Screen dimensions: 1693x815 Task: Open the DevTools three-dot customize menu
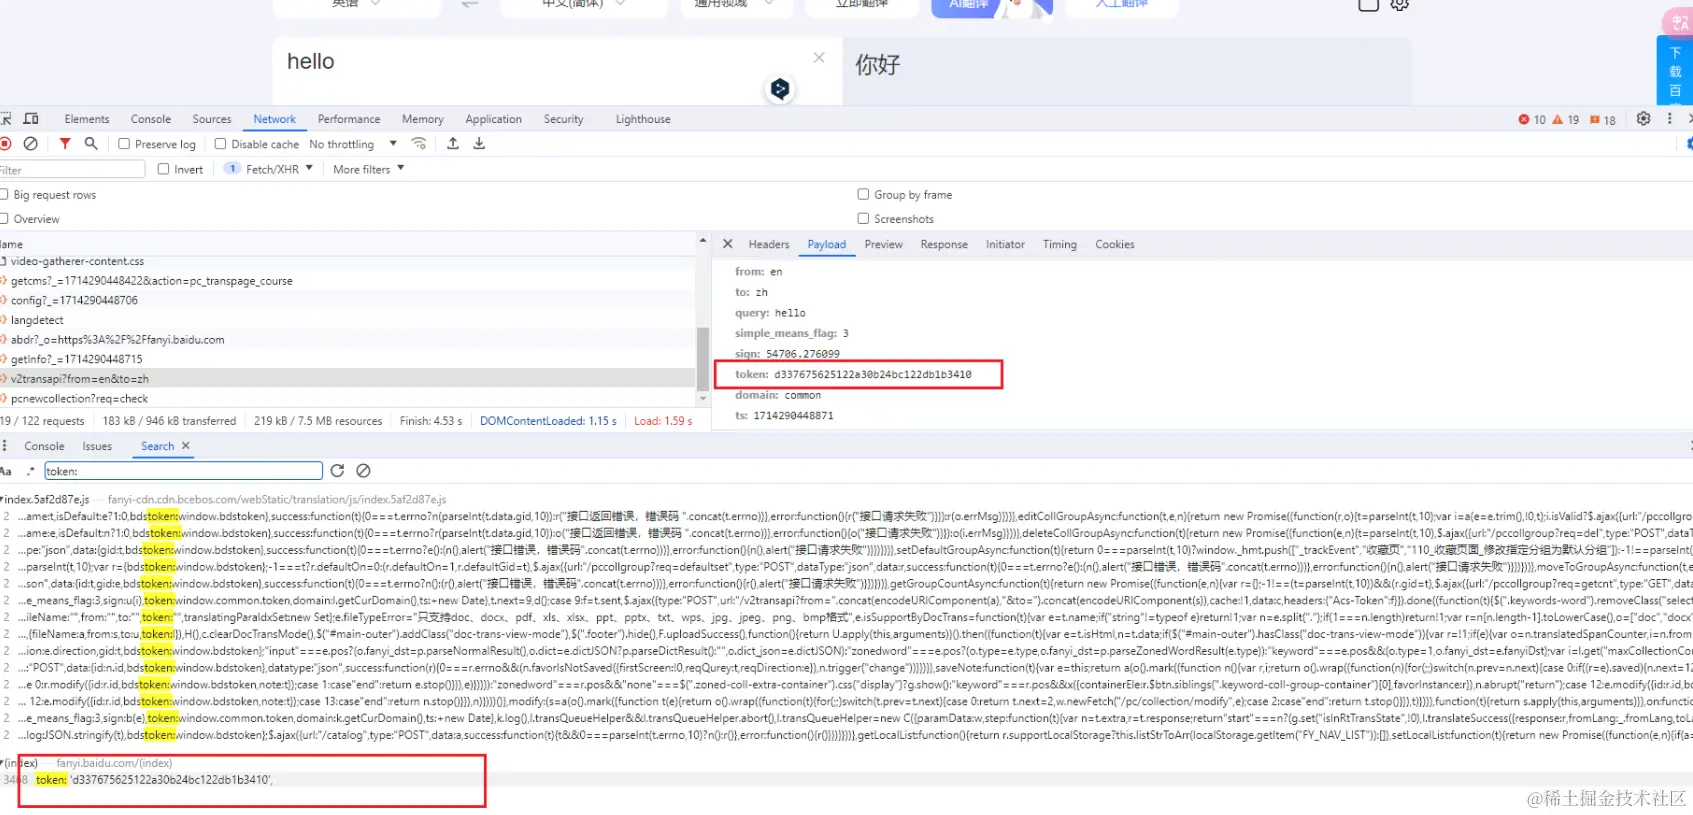(x=1669, y=119)
